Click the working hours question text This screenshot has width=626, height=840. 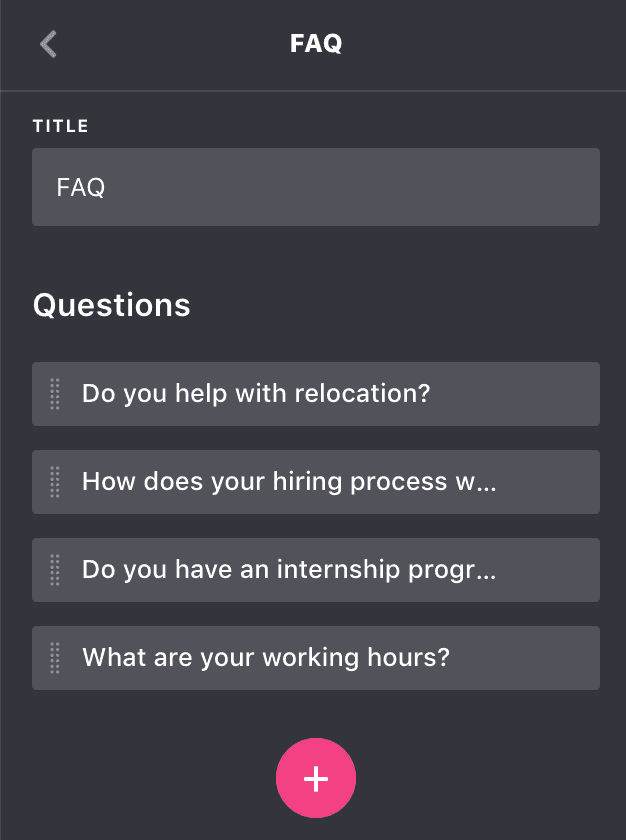(266, 657)
